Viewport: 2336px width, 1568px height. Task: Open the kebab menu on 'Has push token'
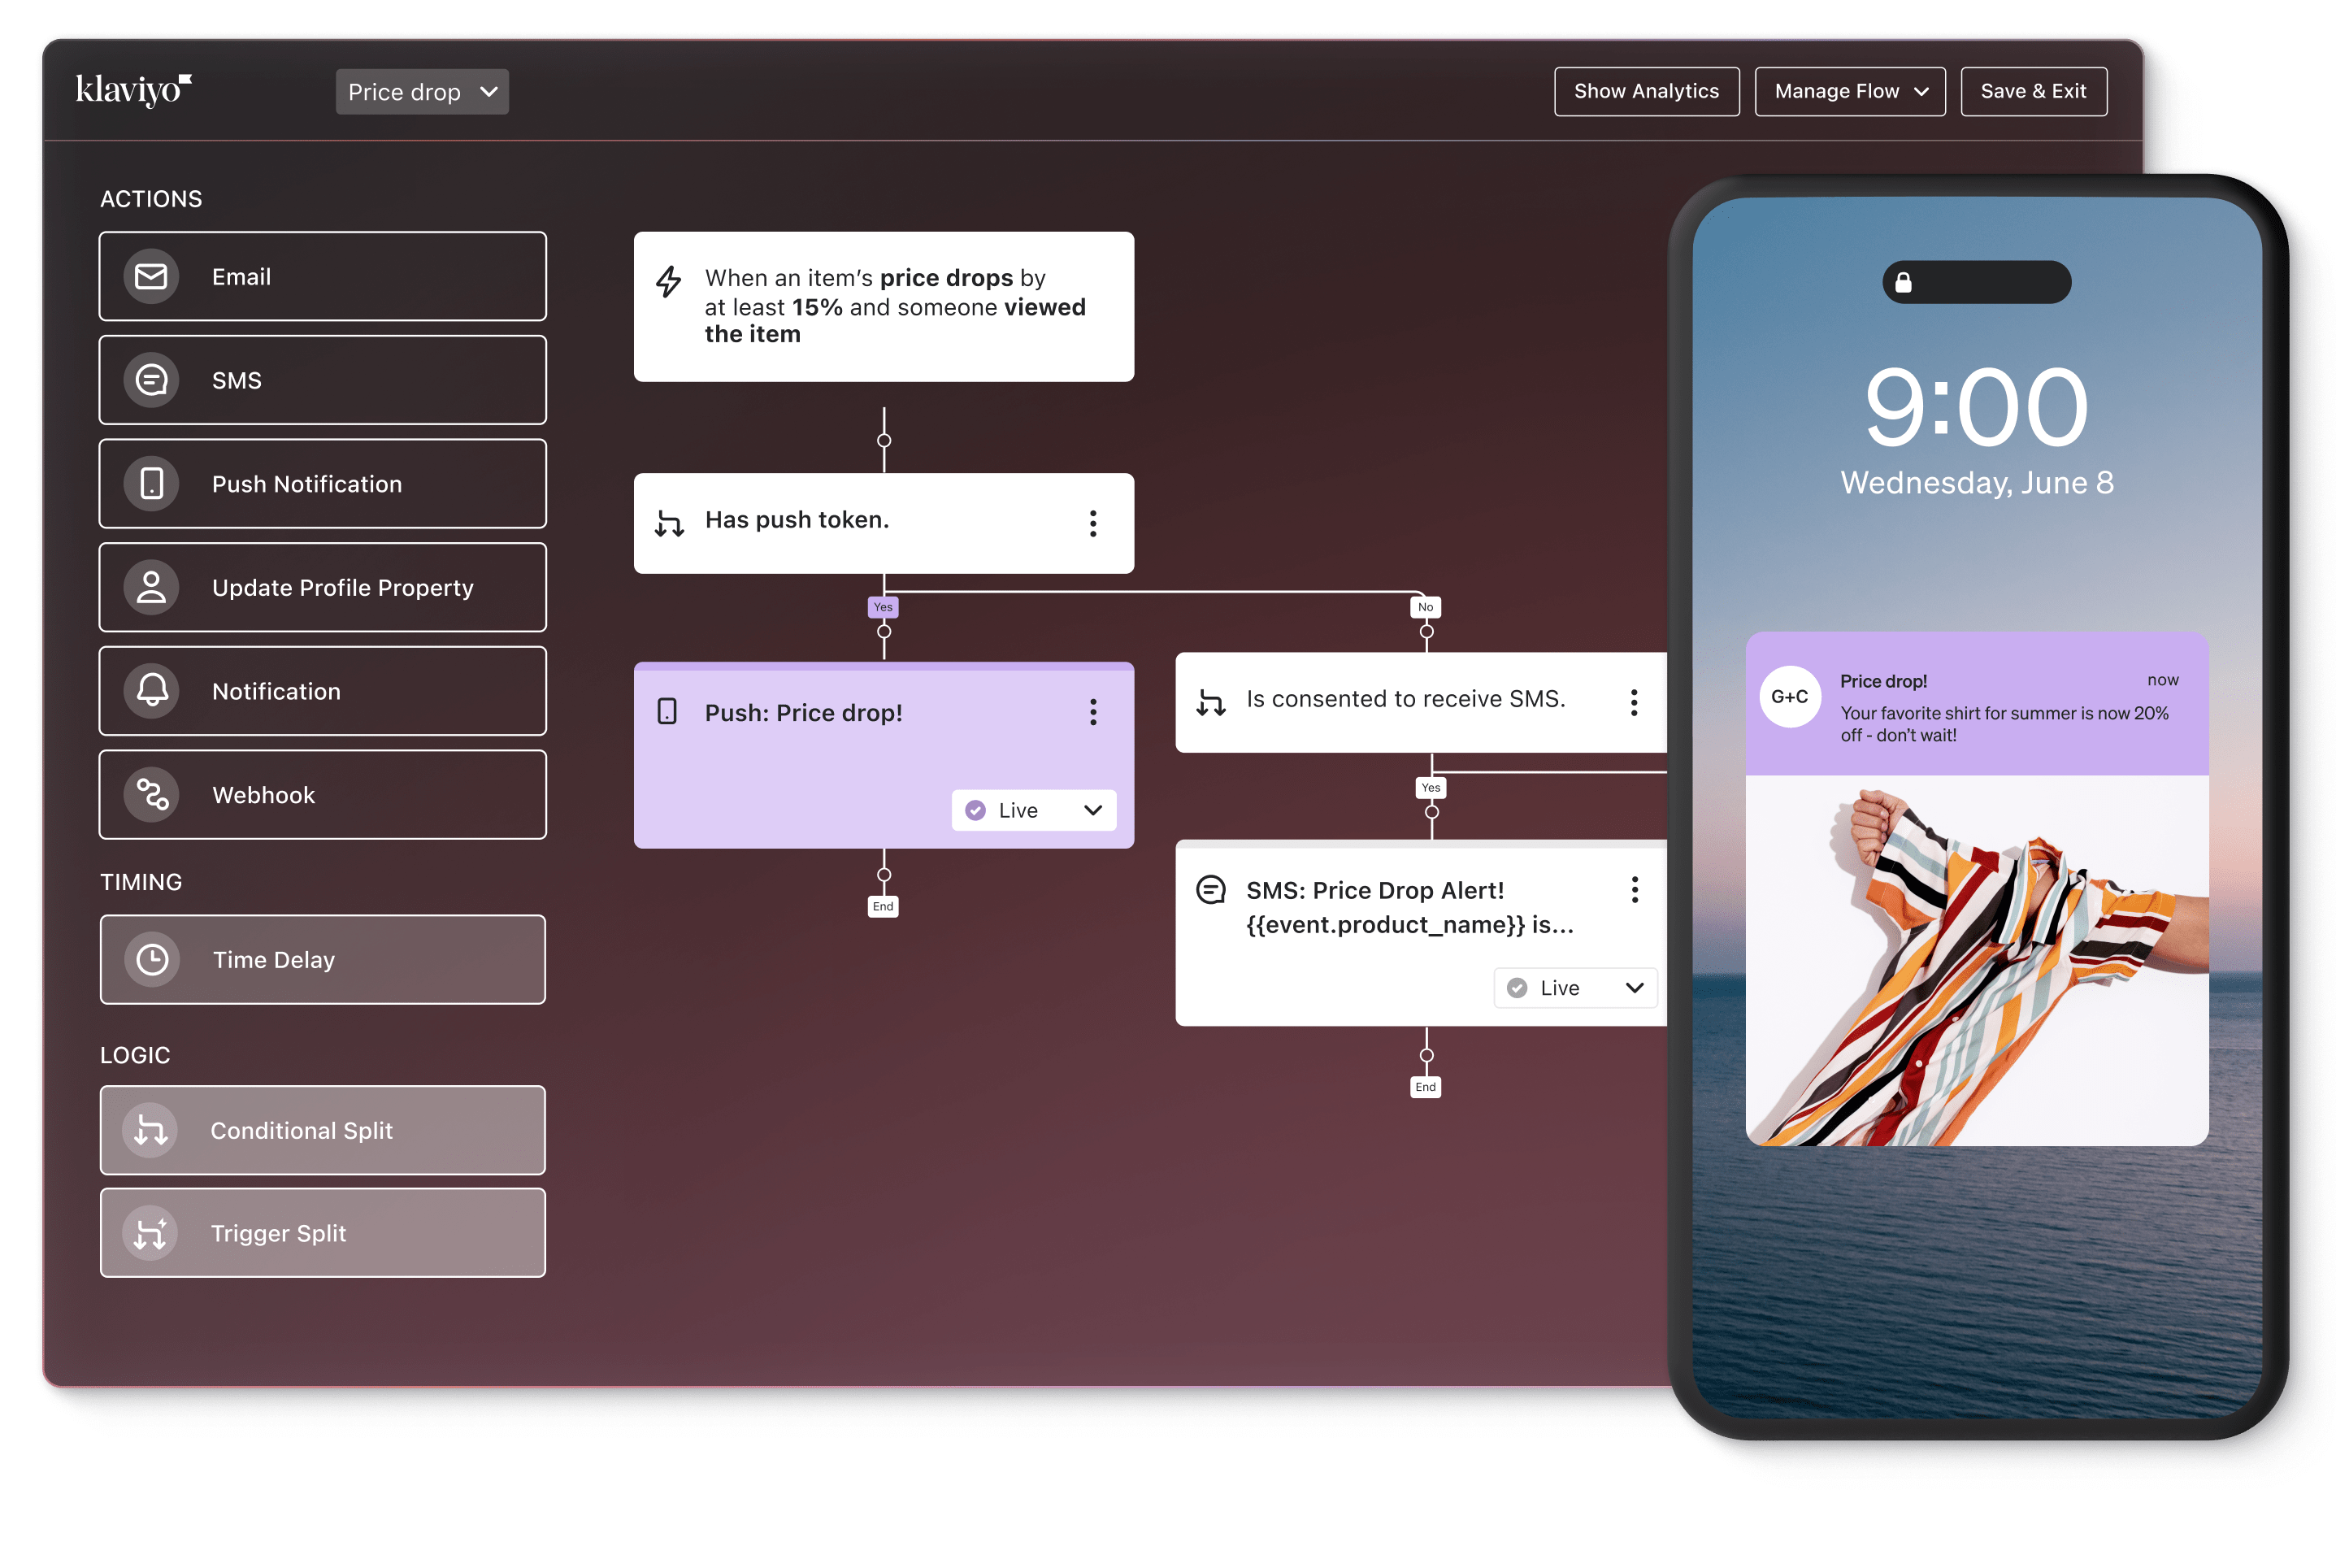(1093, 523)
